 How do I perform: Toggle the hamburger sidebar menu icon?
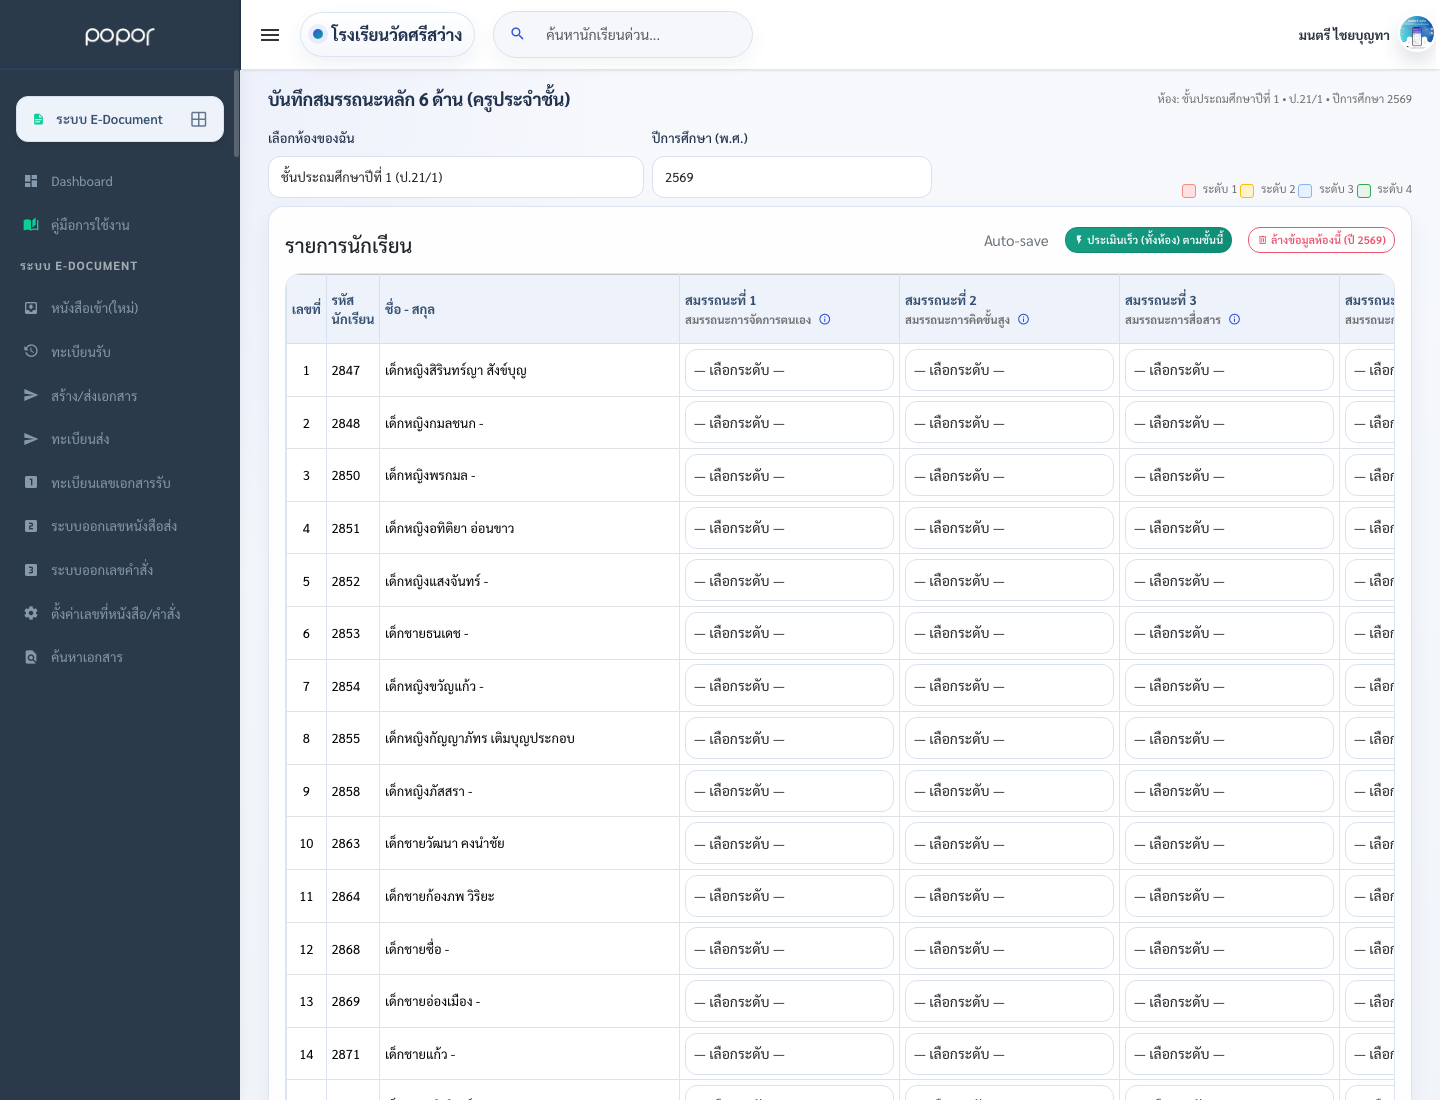(x=270, y=35)
